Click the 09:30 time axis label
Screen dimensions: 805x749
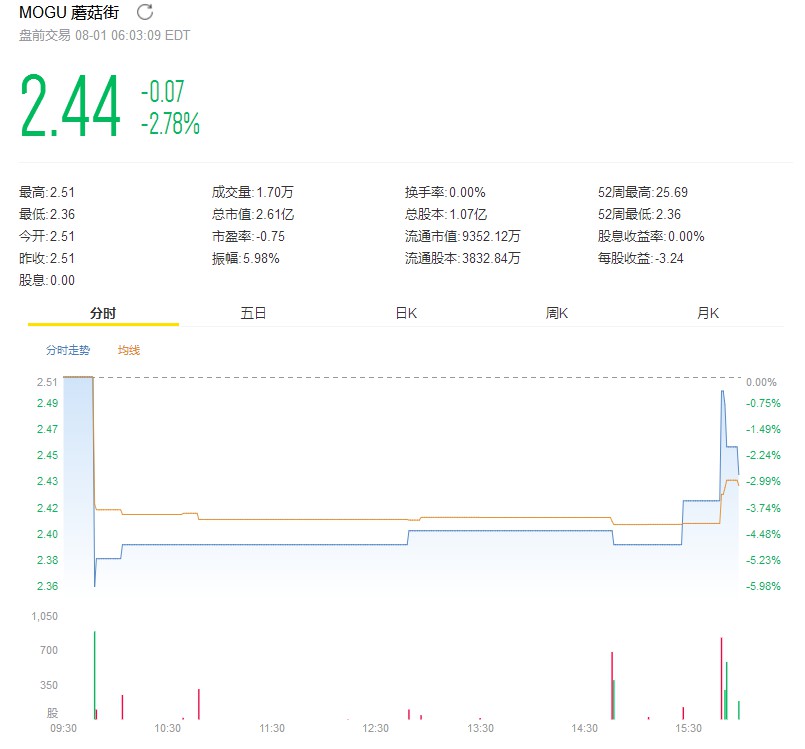point(63,728)
